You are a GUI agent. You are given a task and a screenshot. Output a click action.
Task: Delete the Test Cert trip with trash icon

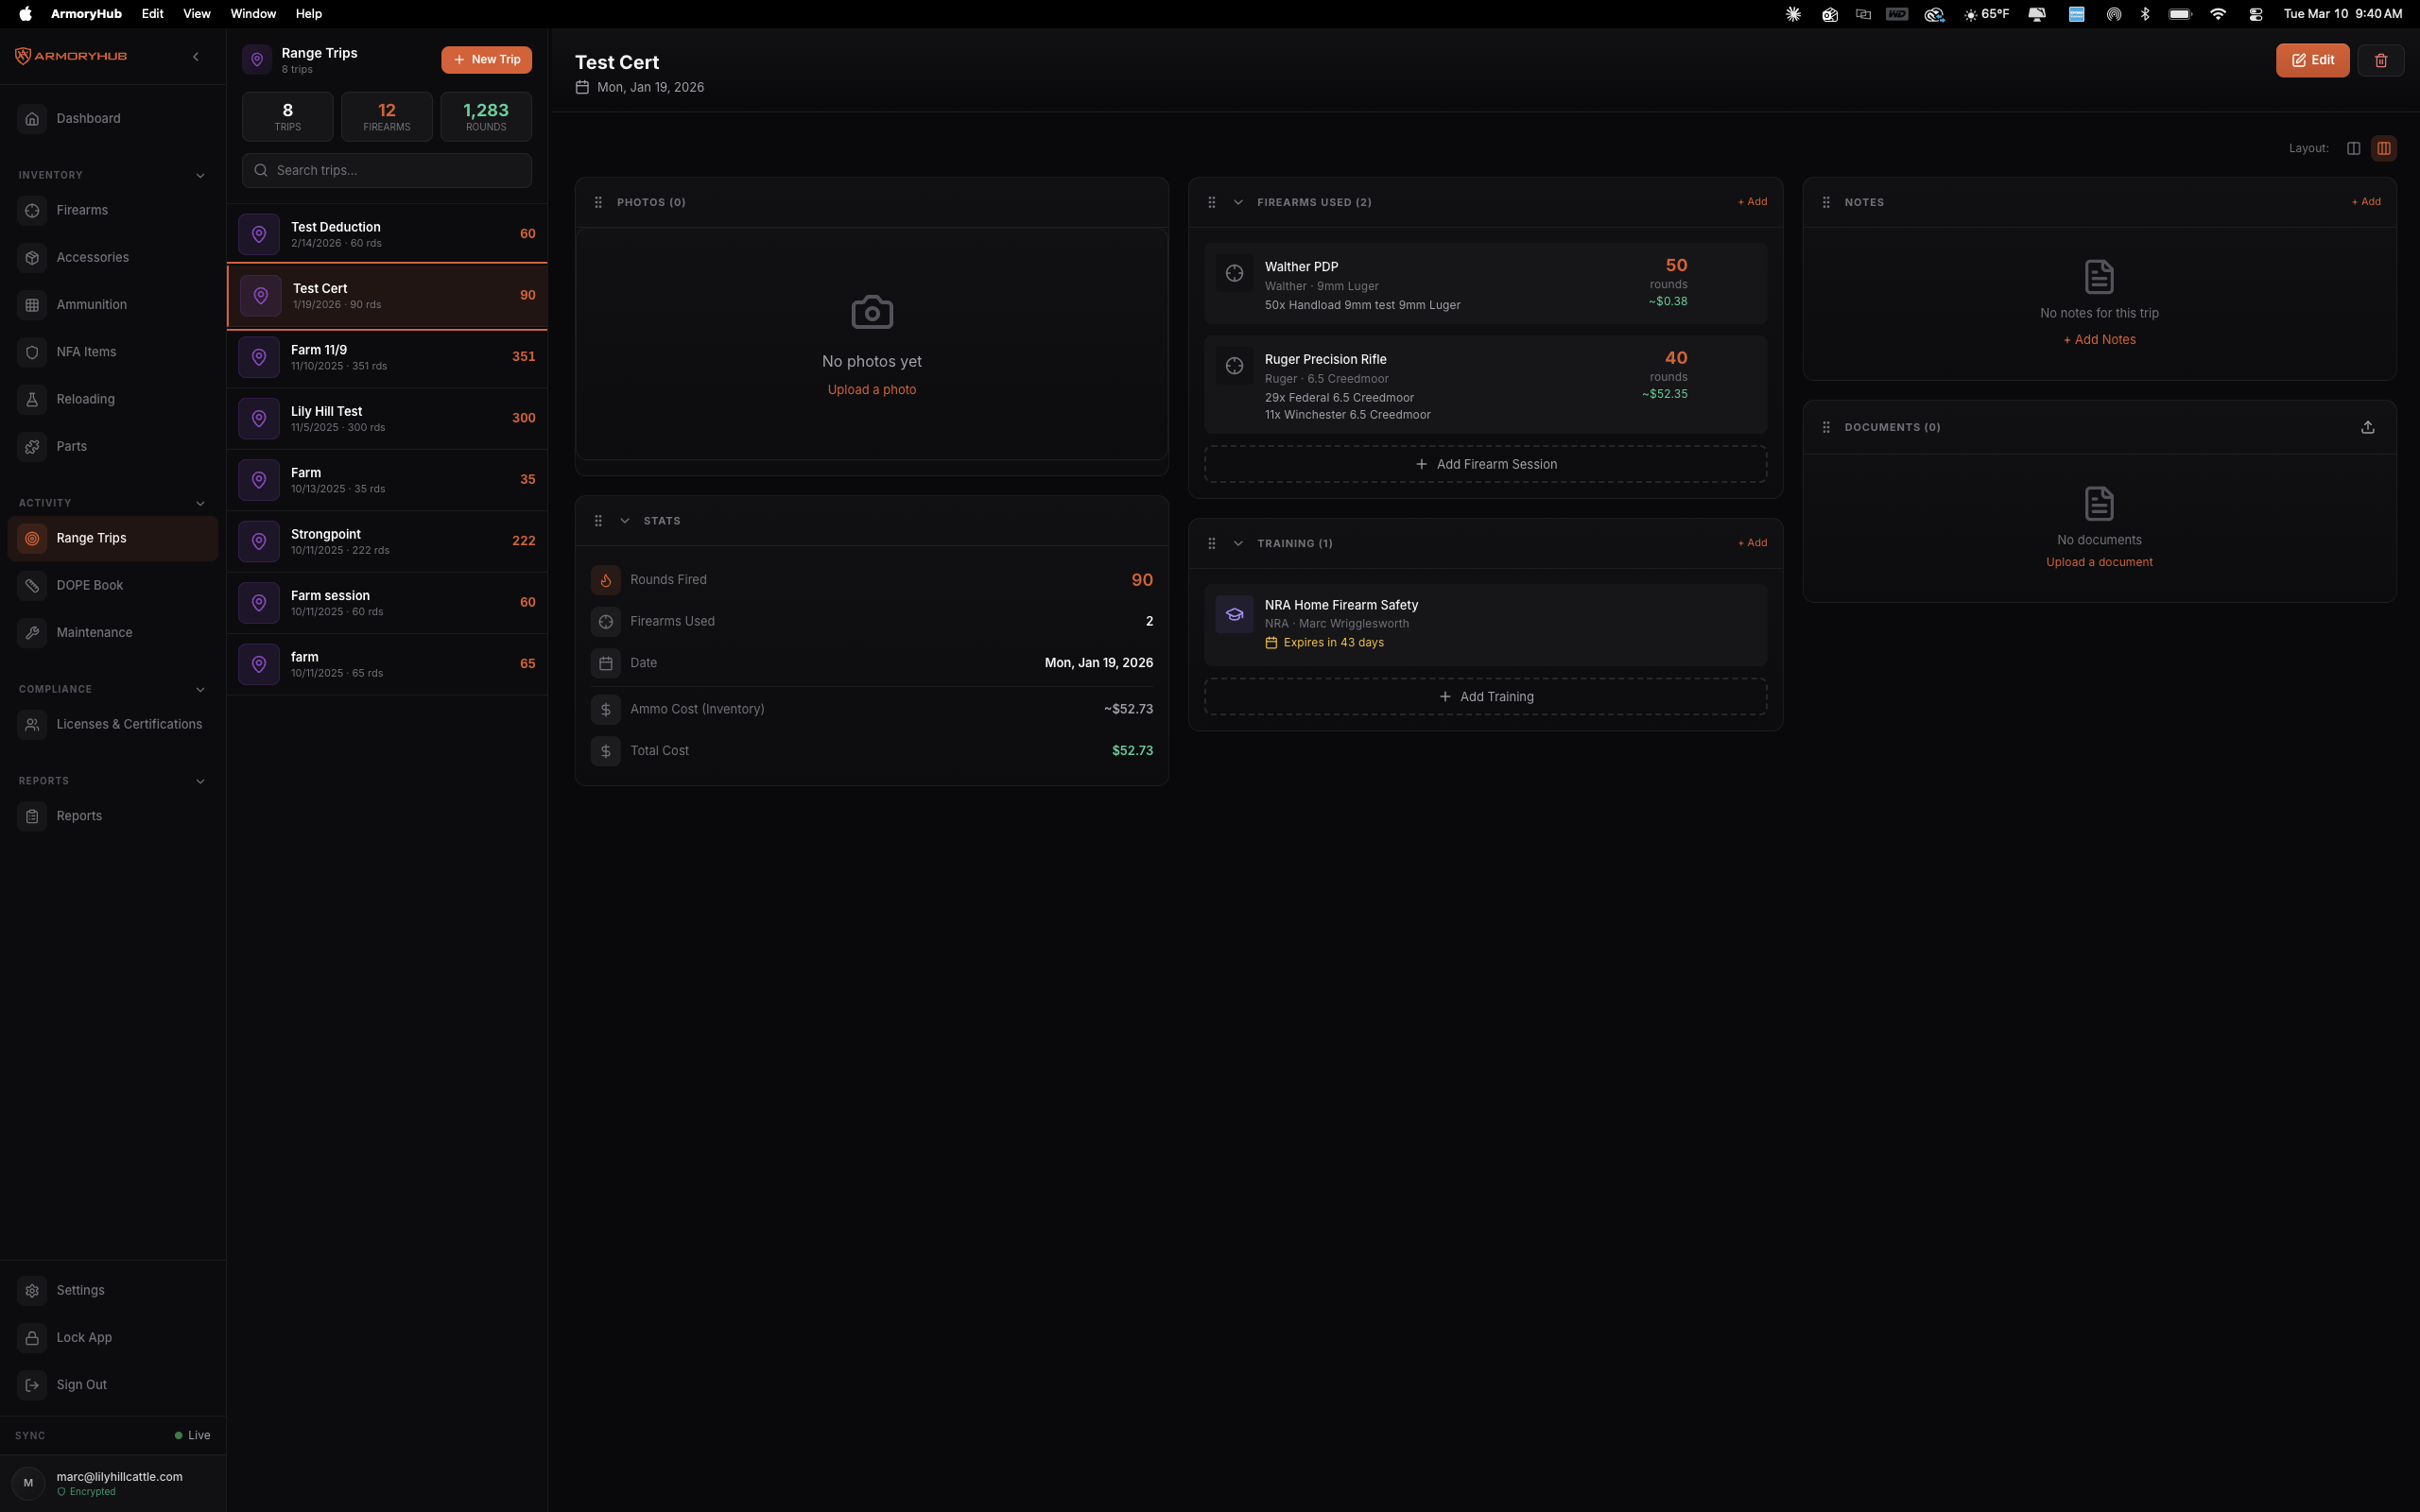coord(2381,60)
